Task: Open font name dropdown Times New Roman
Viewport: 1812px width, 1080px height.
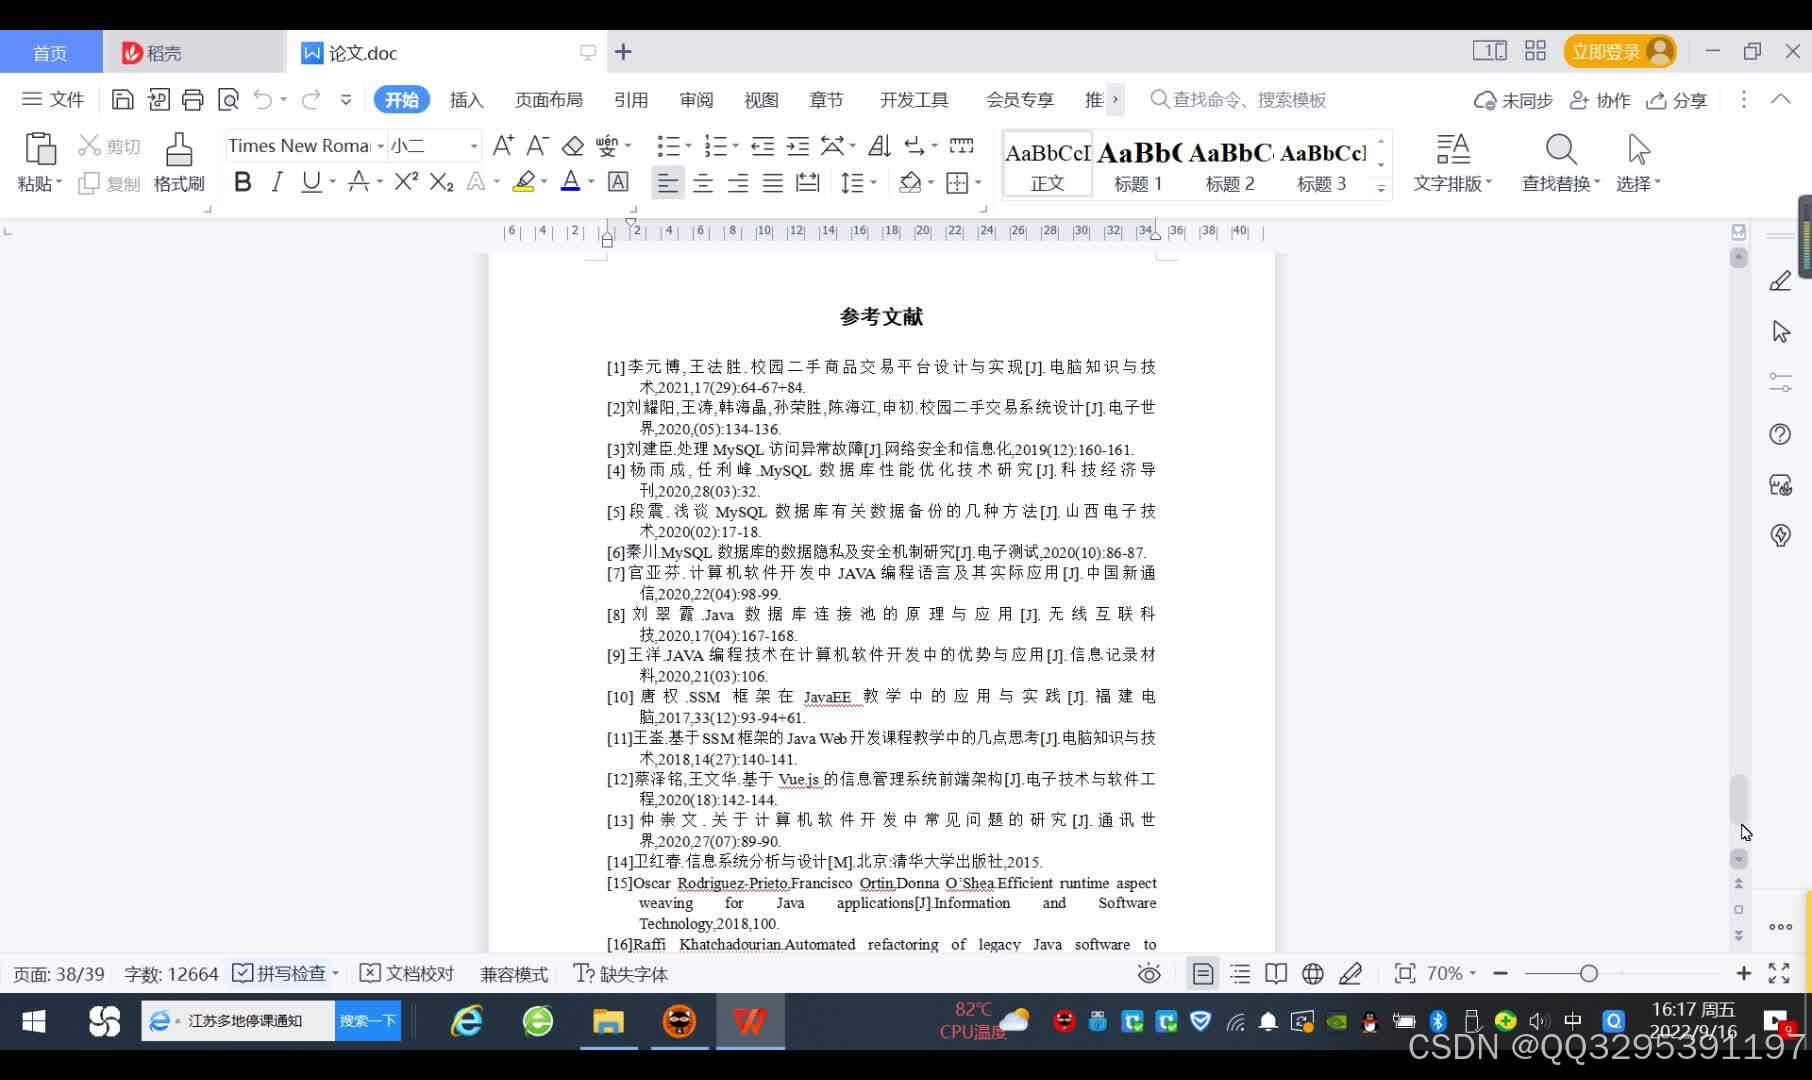Action: coord(380,146)
